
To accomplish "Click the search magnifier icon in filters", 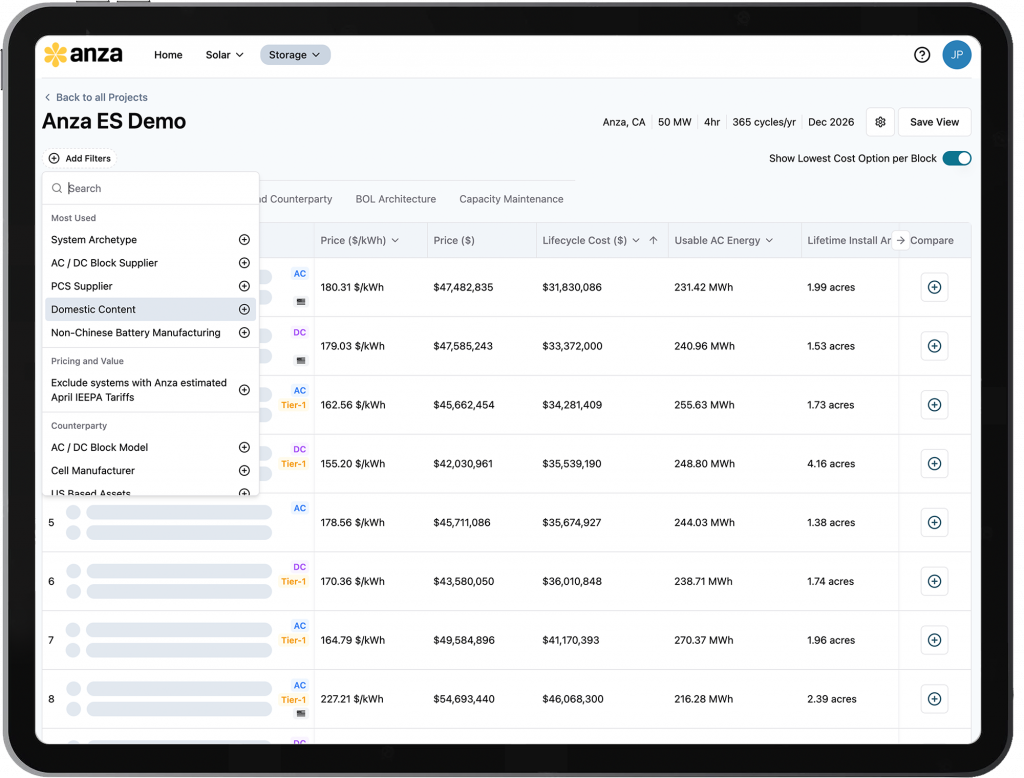I will point(57,188).
